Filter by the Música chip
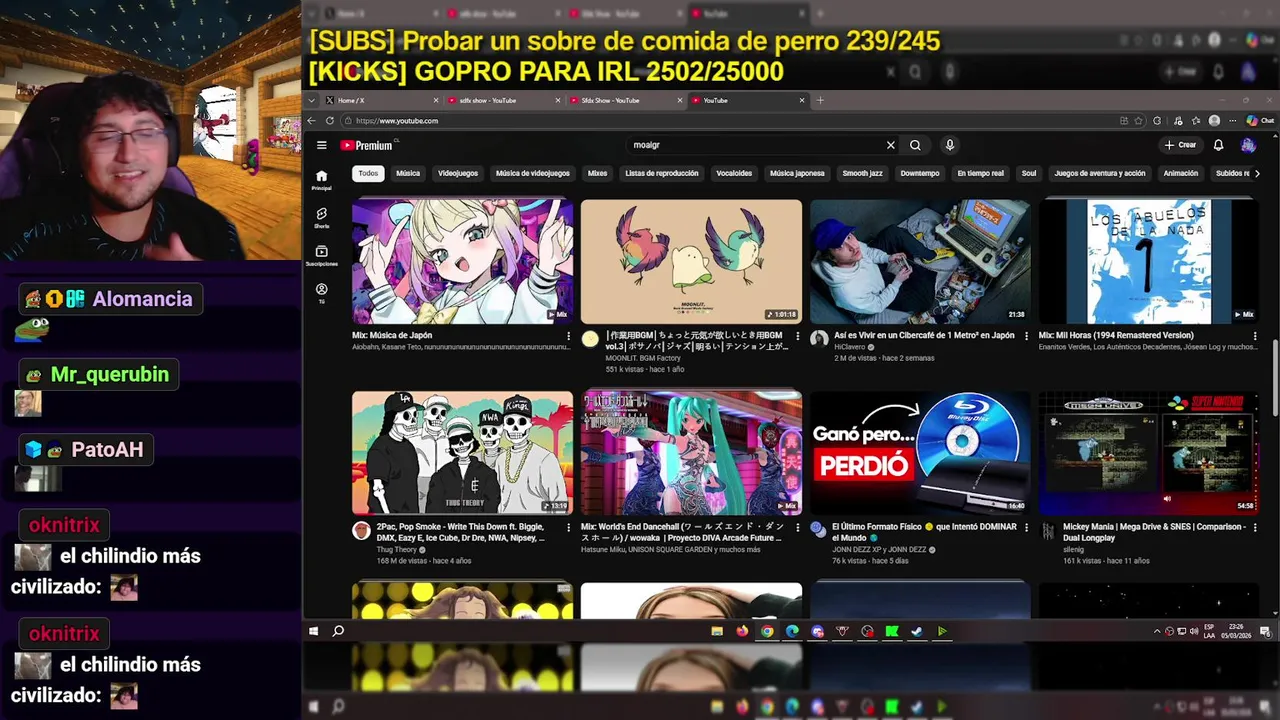 coord(408,173)
